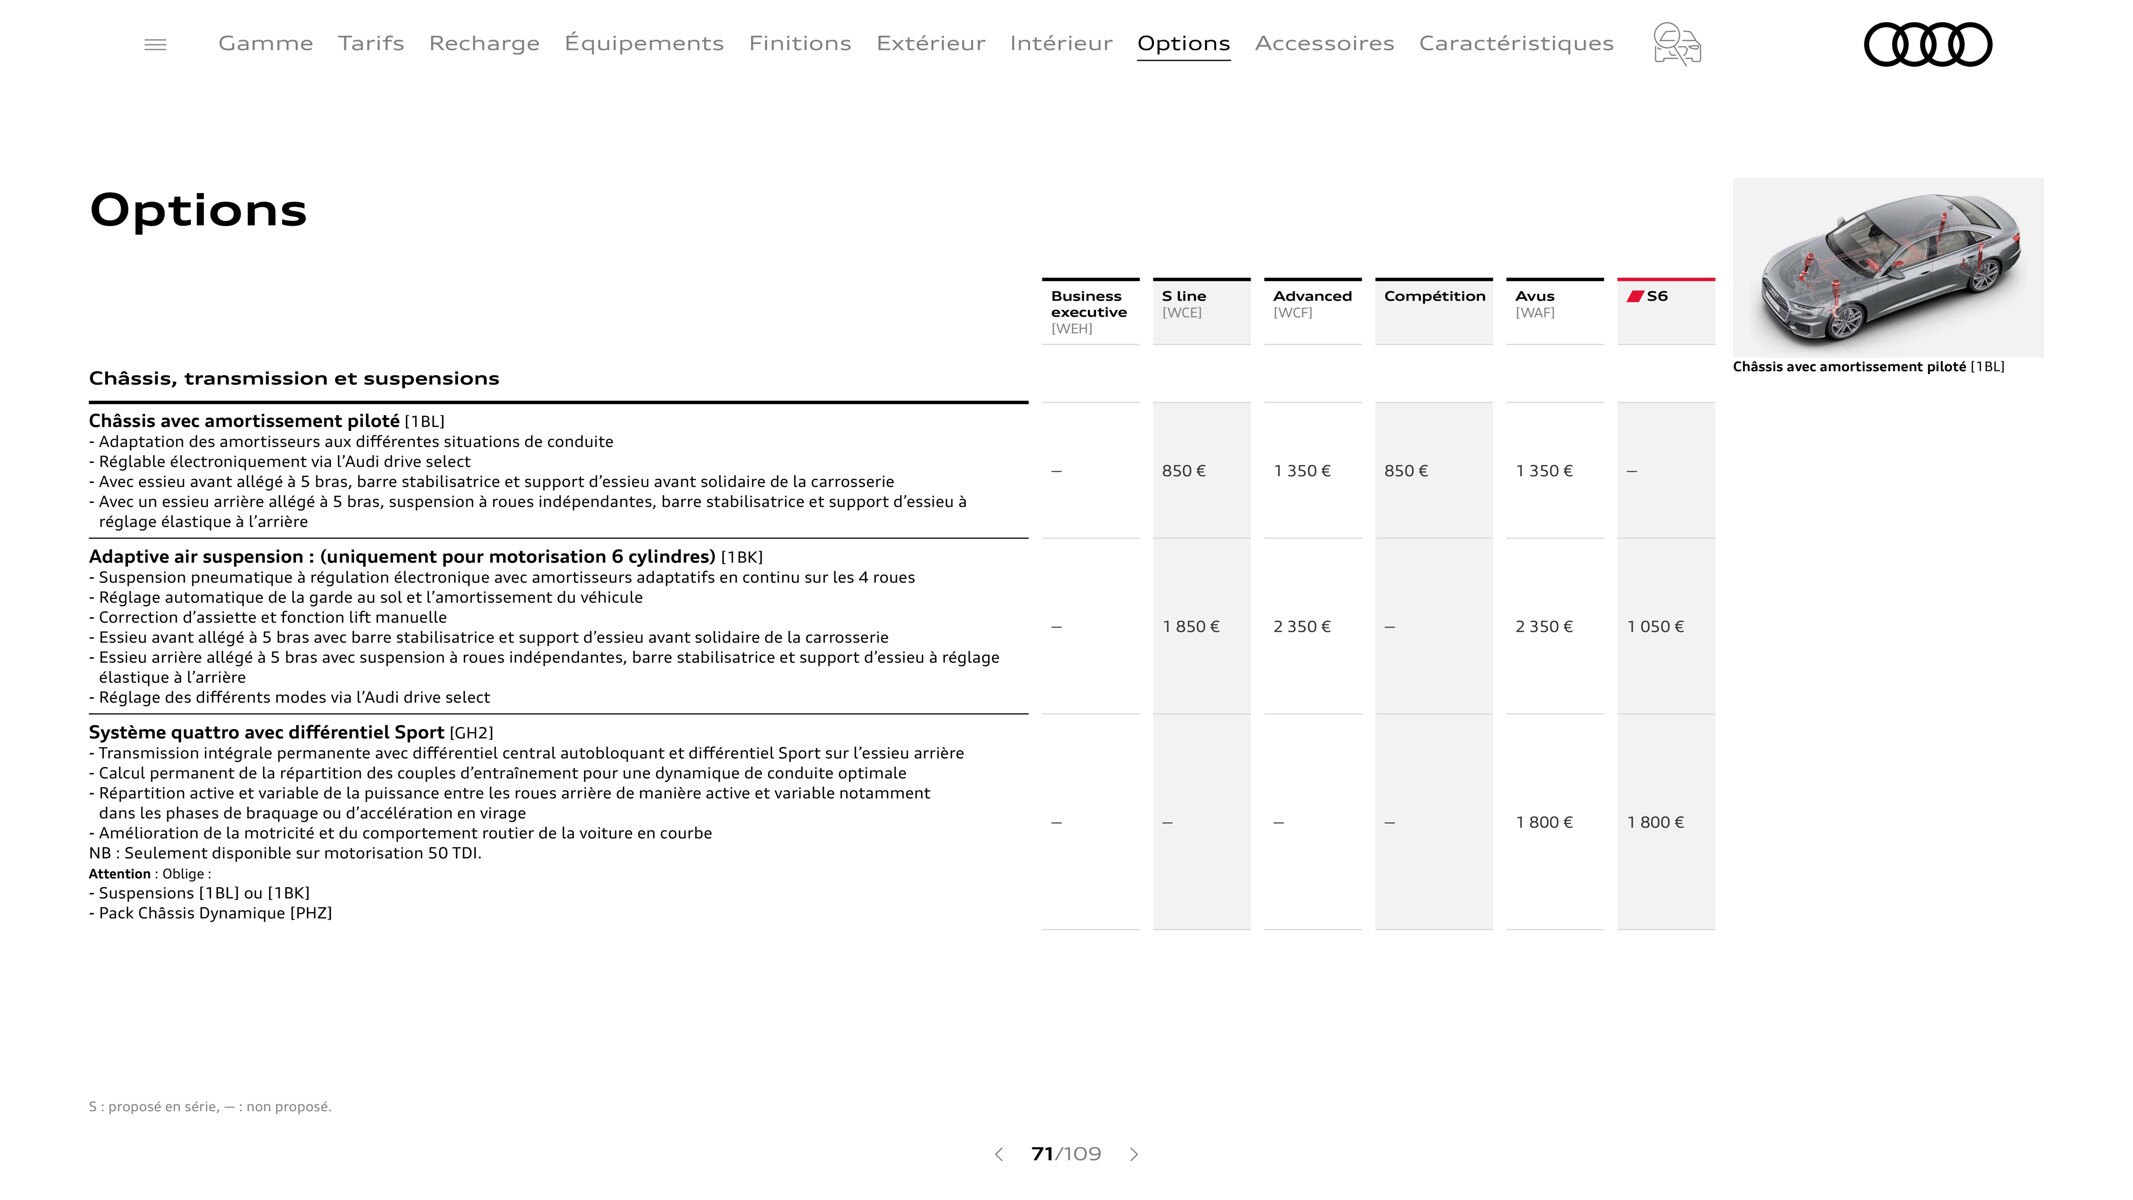Select S line [WCE] column header
Image resolution: width=2133 pixels, height=1200 pixels.
1201,312
